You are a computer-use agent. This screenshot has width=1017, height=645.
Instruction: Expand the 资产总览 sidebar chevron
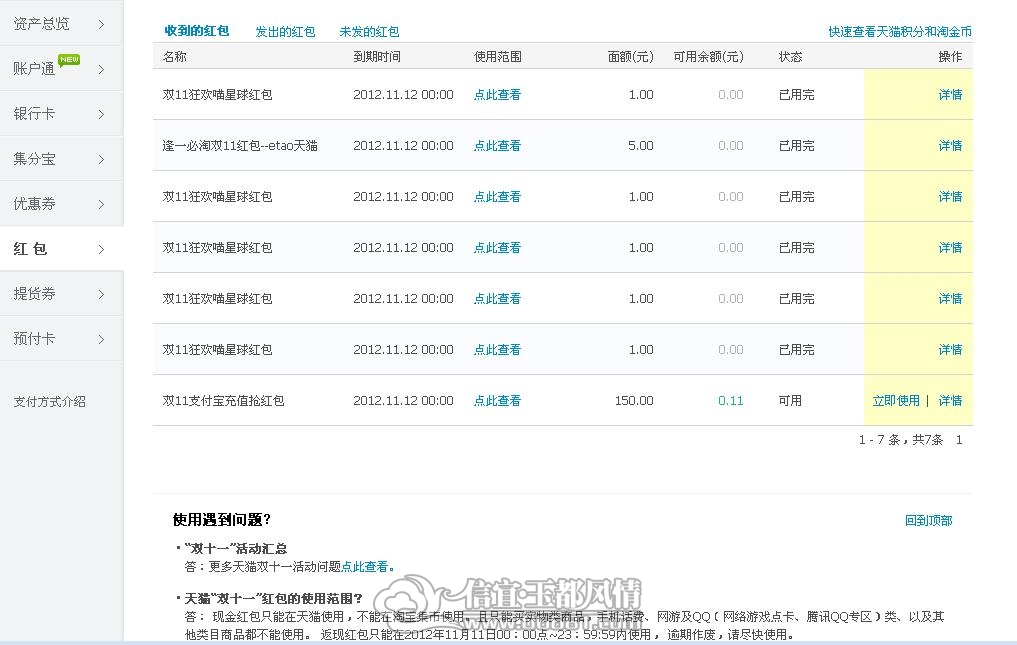(101, 24)
